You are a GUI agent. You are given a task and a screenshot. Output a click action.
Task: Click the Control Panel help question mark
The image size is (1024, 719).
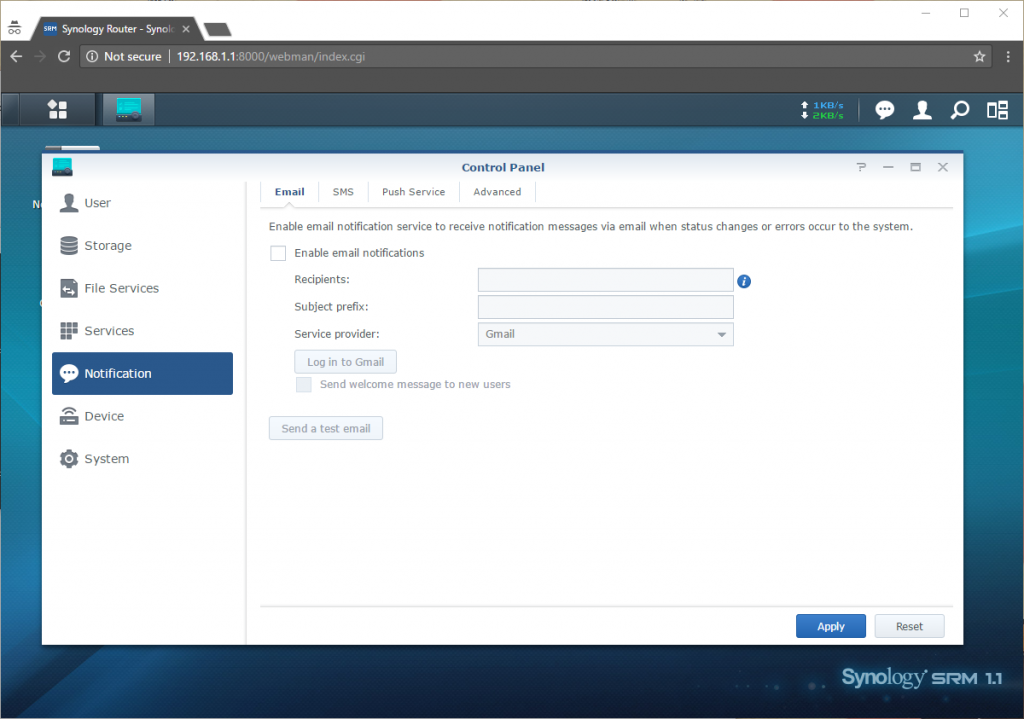coord(861,168)
